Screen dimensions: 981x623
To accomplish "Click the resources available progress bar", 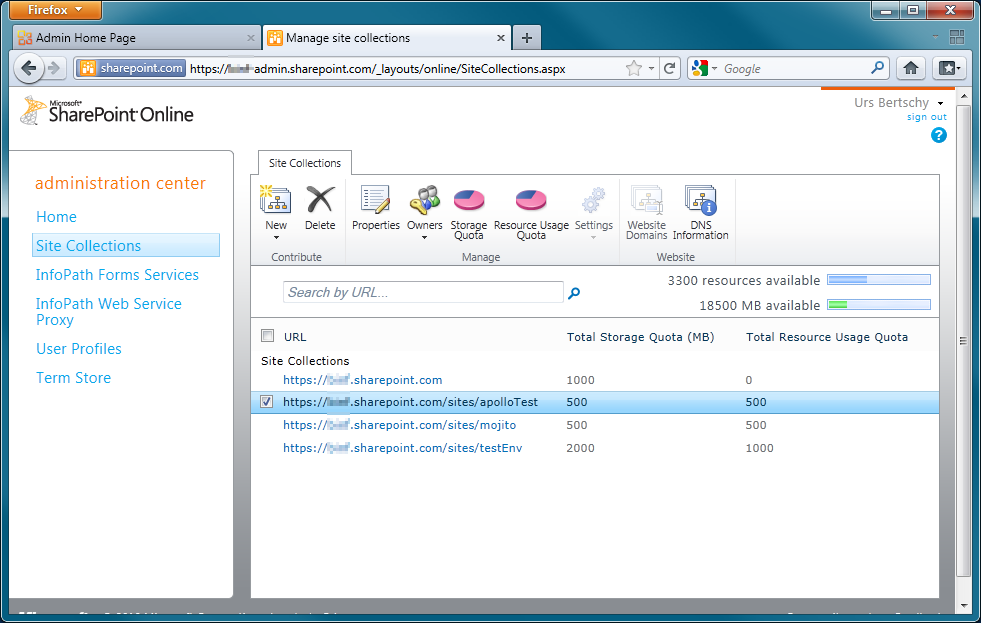I will [878, 280].
